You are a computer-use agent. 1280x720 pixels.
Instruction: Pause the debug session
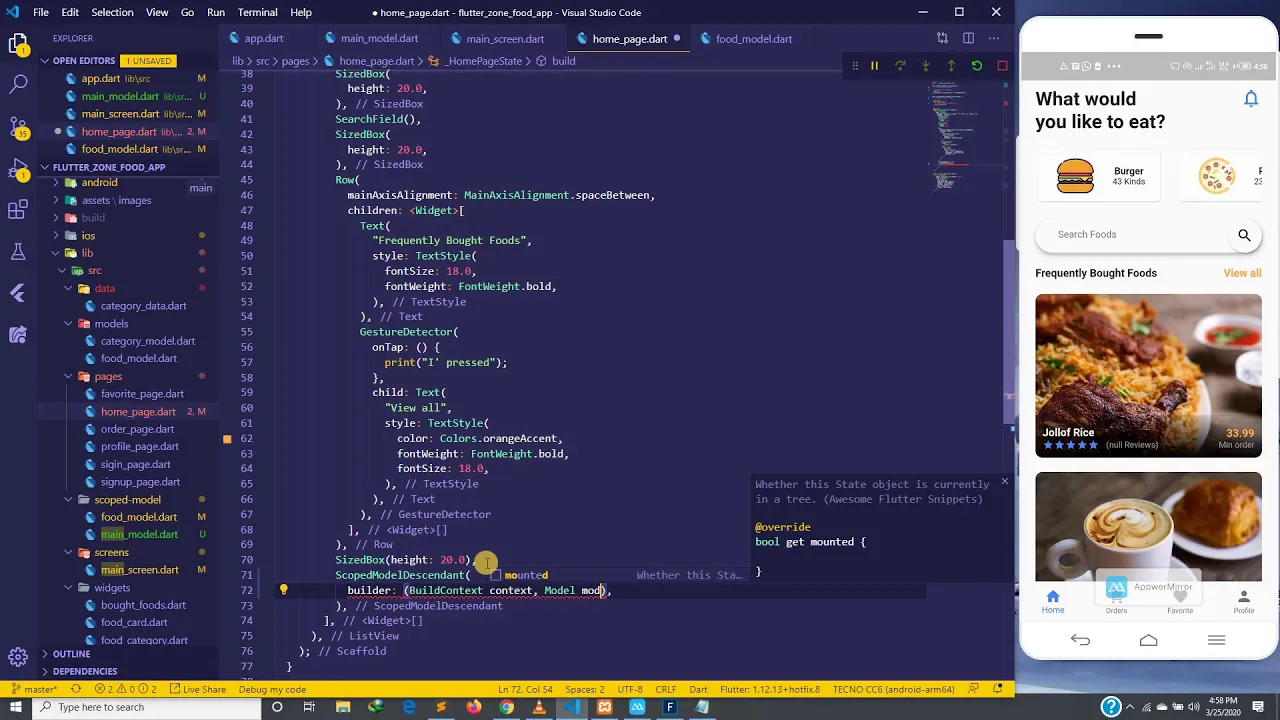click(x=874, y=66)
